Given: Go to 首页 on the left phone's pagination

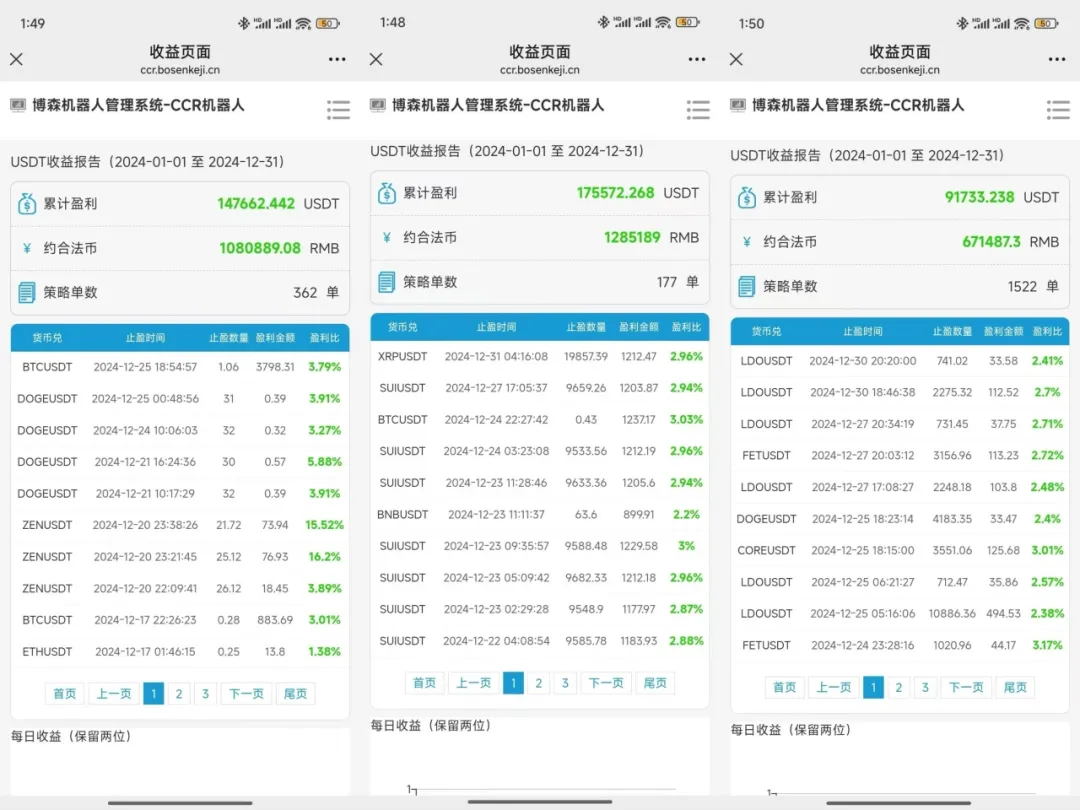Looking at the screenshot, I should coord(65,694).
